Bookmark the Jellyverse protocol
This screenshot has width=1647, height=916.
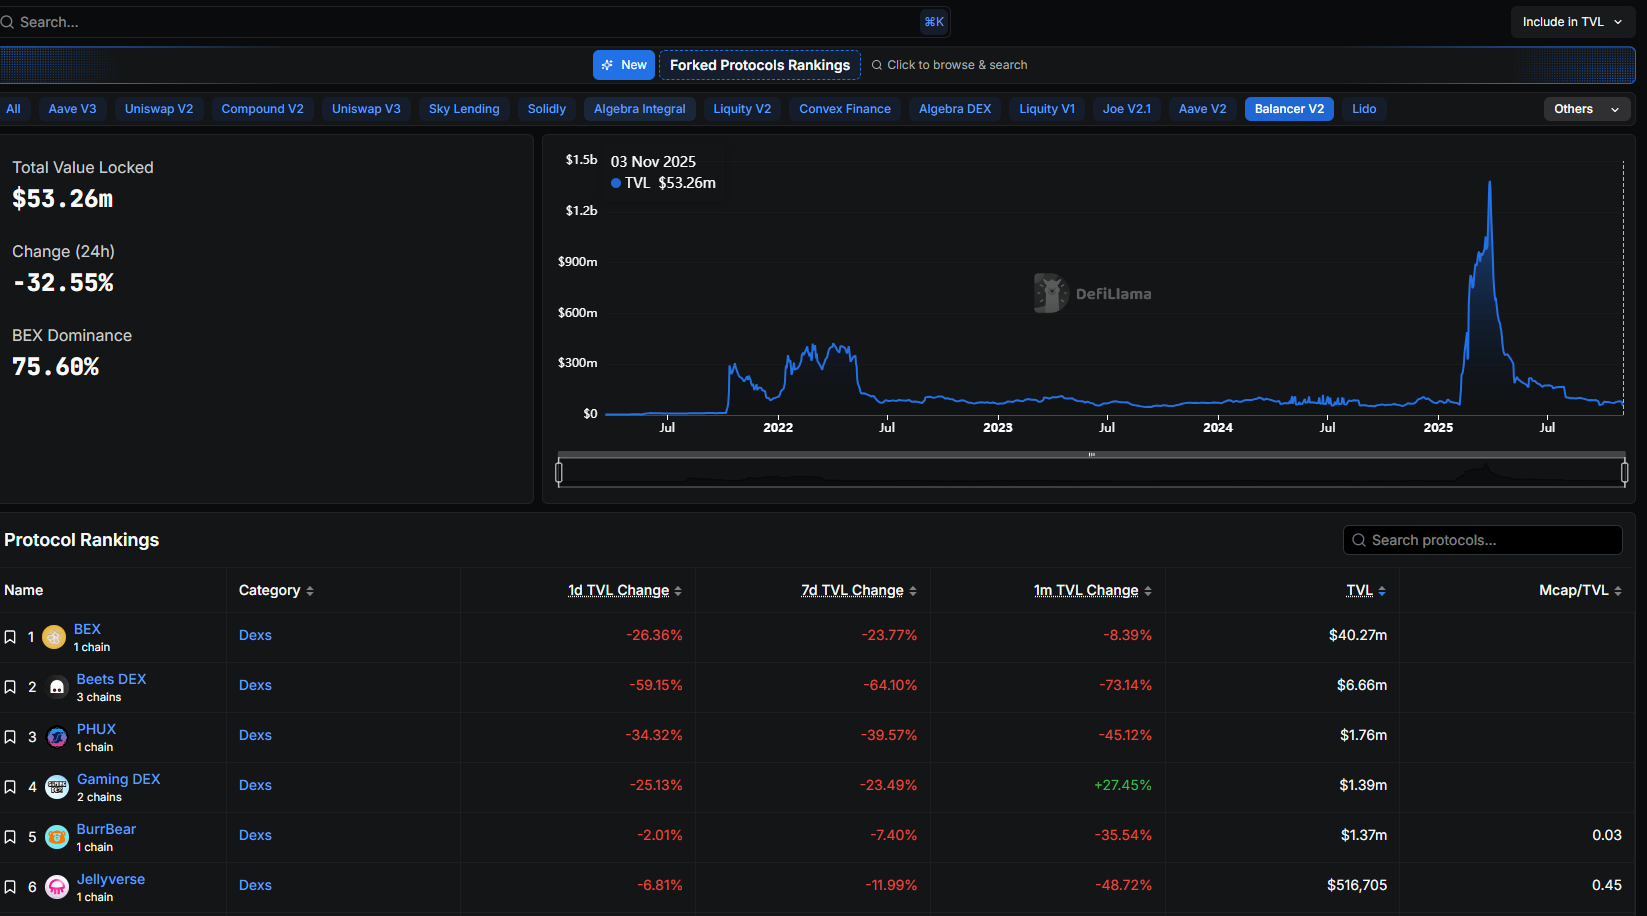[10, 887]
